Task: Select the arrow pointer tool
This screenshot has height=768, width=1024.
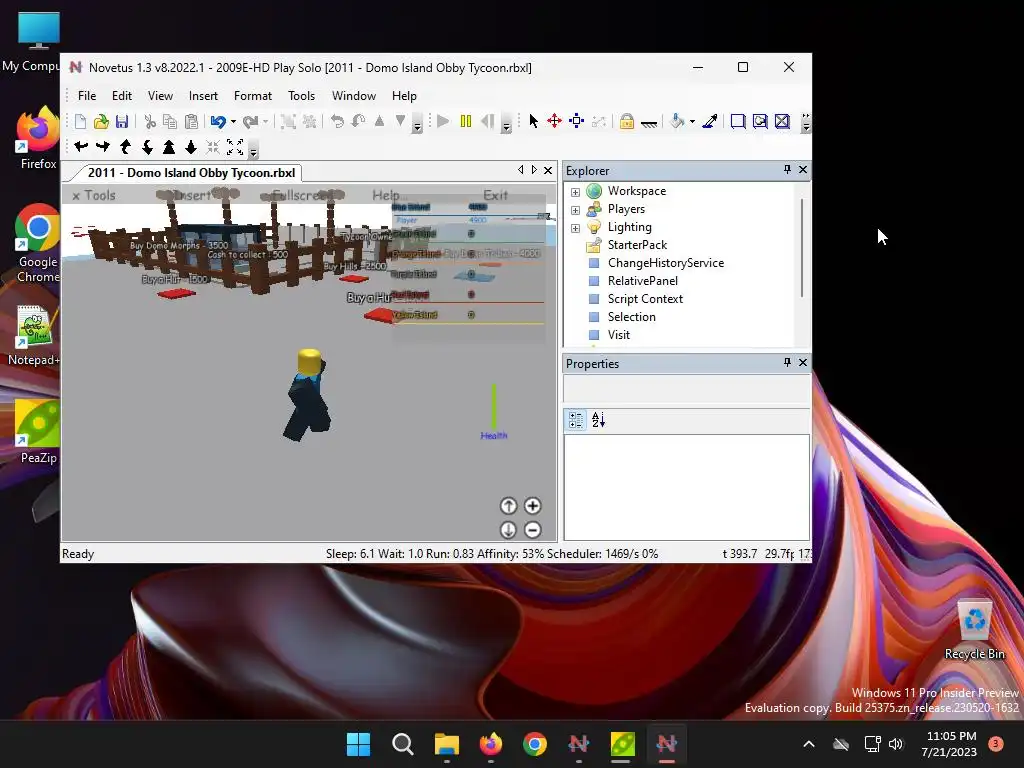Action: coord(534,121)
